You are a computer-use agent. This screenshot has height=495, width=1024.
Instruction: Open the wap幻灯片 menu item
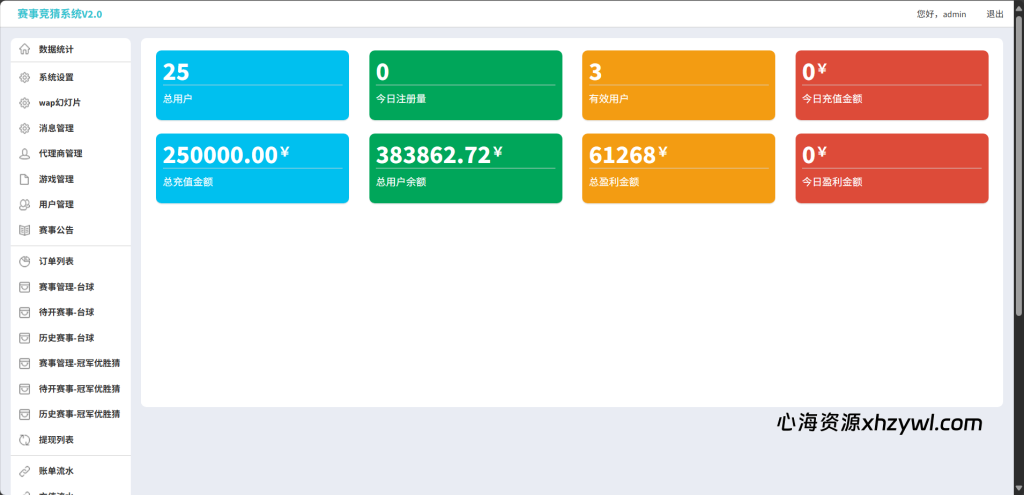pos(59,102)
